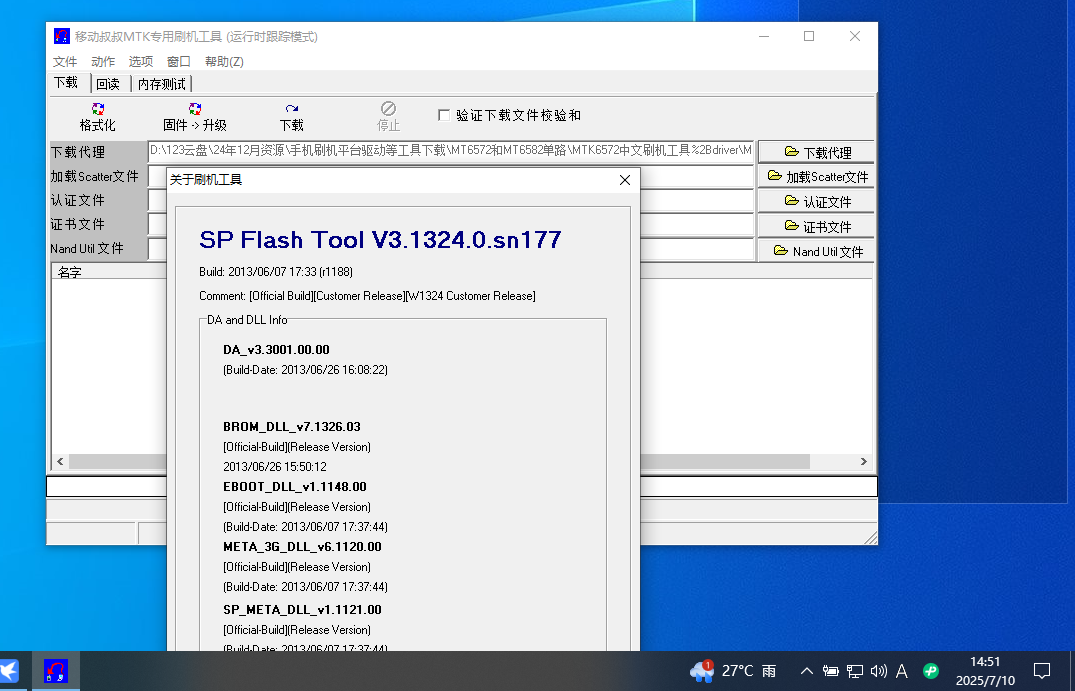Open the 窗口 menu

[x=179, y=62]
